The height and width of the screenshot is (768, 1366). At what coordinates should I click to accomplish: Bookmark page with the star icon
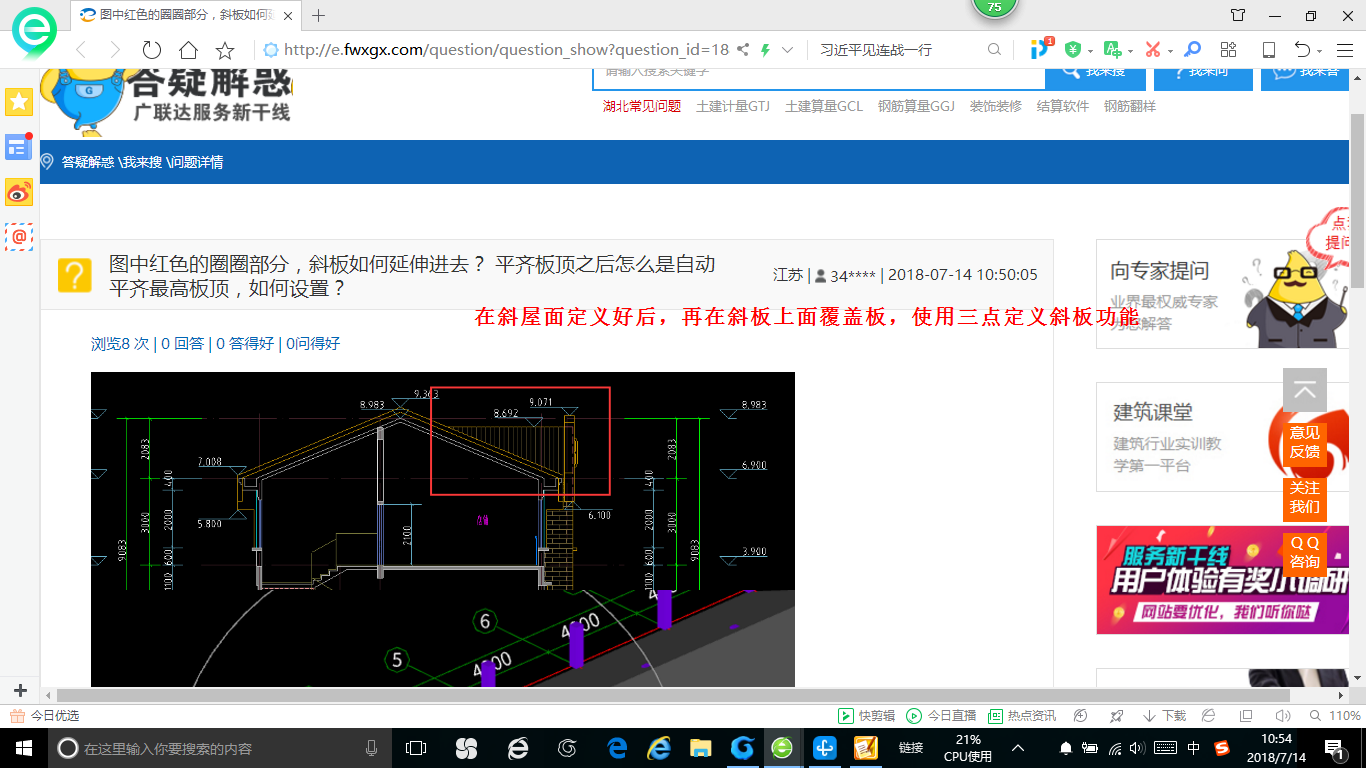(x=225, y=50)
